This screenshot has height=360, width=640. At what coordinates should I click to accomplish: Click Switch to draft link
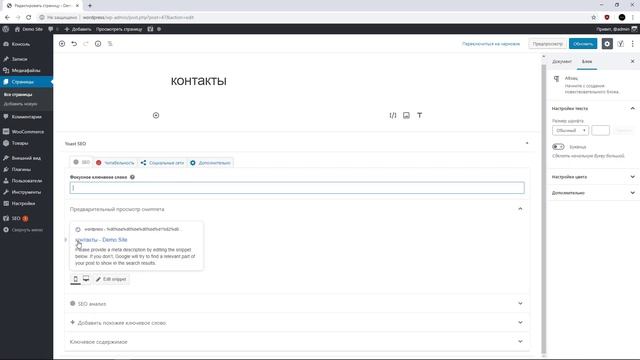coord(491,44)
